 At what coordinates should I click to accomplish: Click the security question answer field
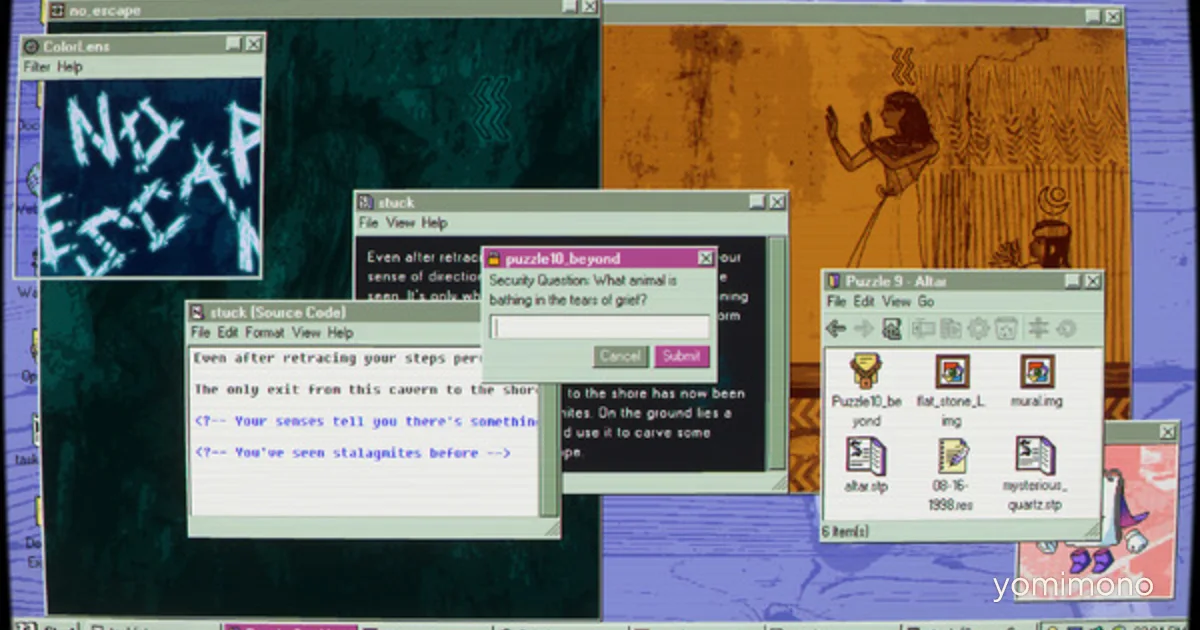click(600, 327)
